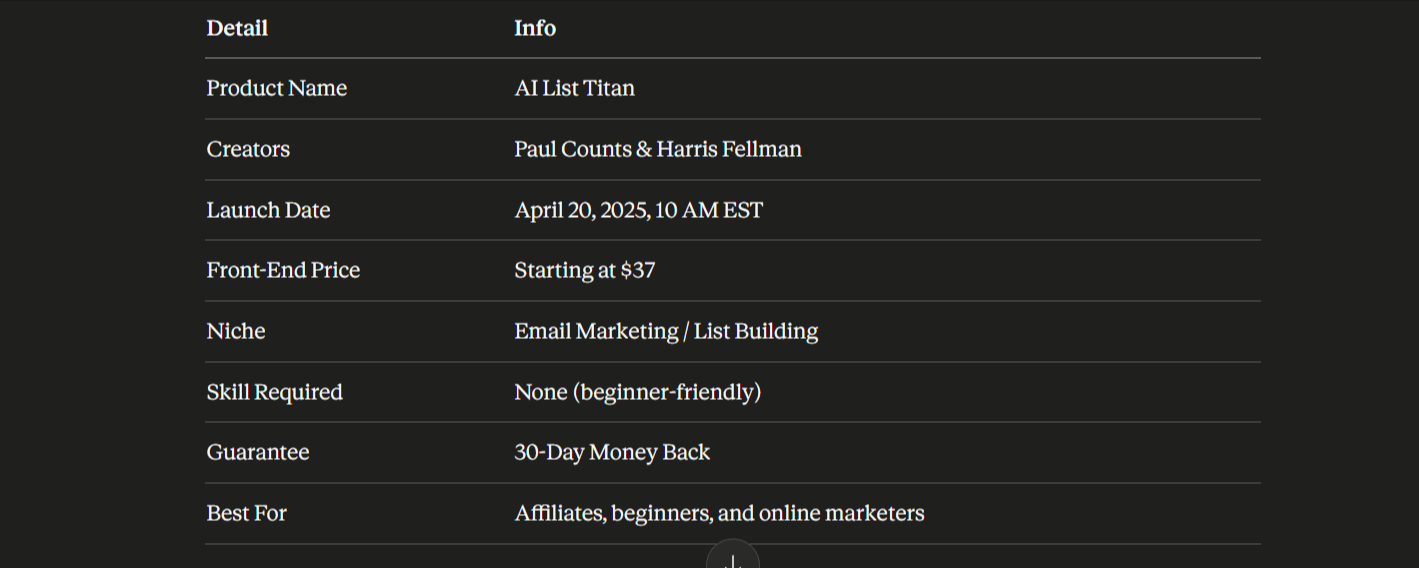The width and height of the screenshot is (1419, 568).
Task: Click the word "Titan" in product name
Action: coord(609,88)
